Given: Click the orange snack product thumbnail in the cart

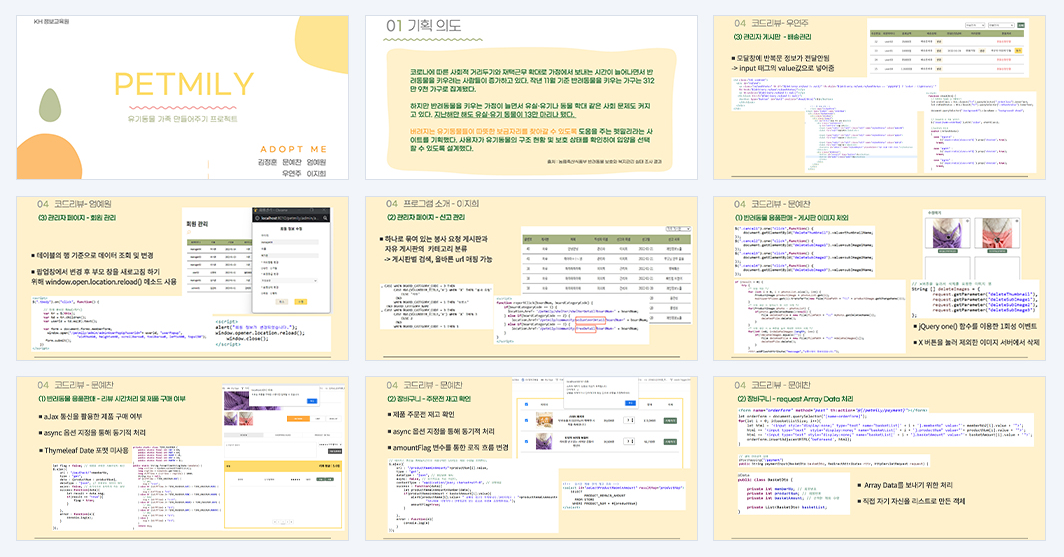Looking at the screenshot, I should (544, 420).
